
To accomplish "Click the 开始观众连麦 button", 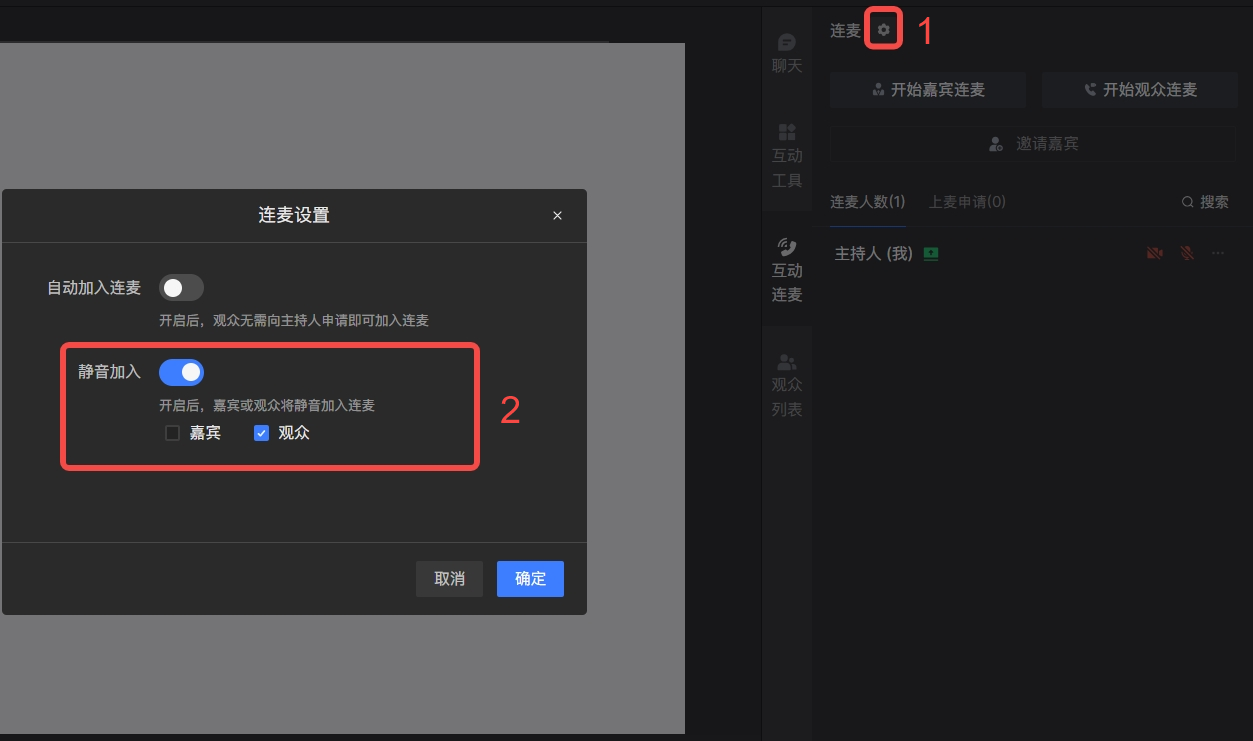I will point(1140,90).
